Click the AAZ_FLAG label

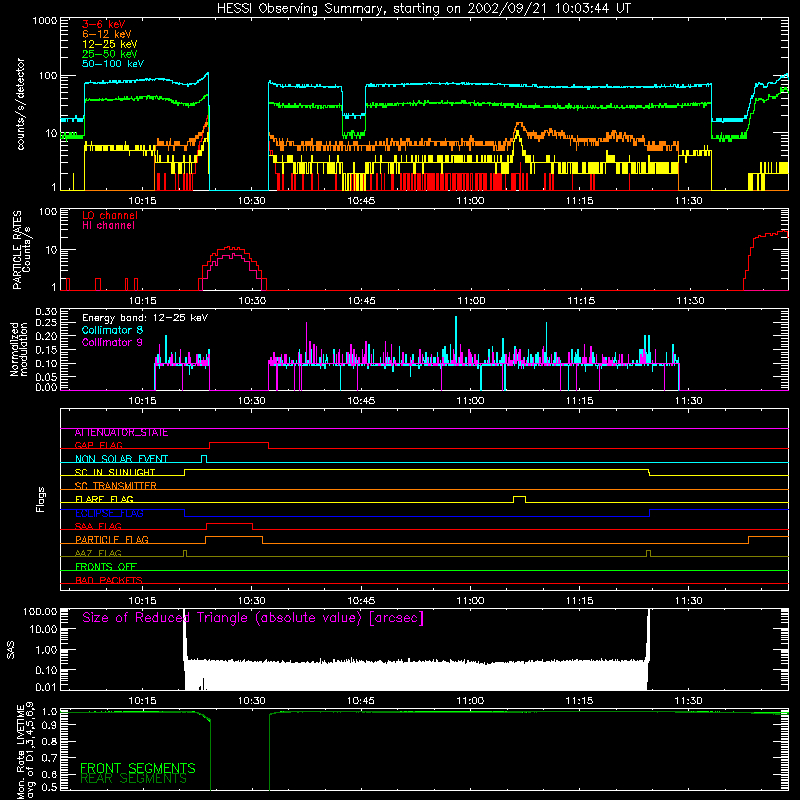(x=98, y=554)
